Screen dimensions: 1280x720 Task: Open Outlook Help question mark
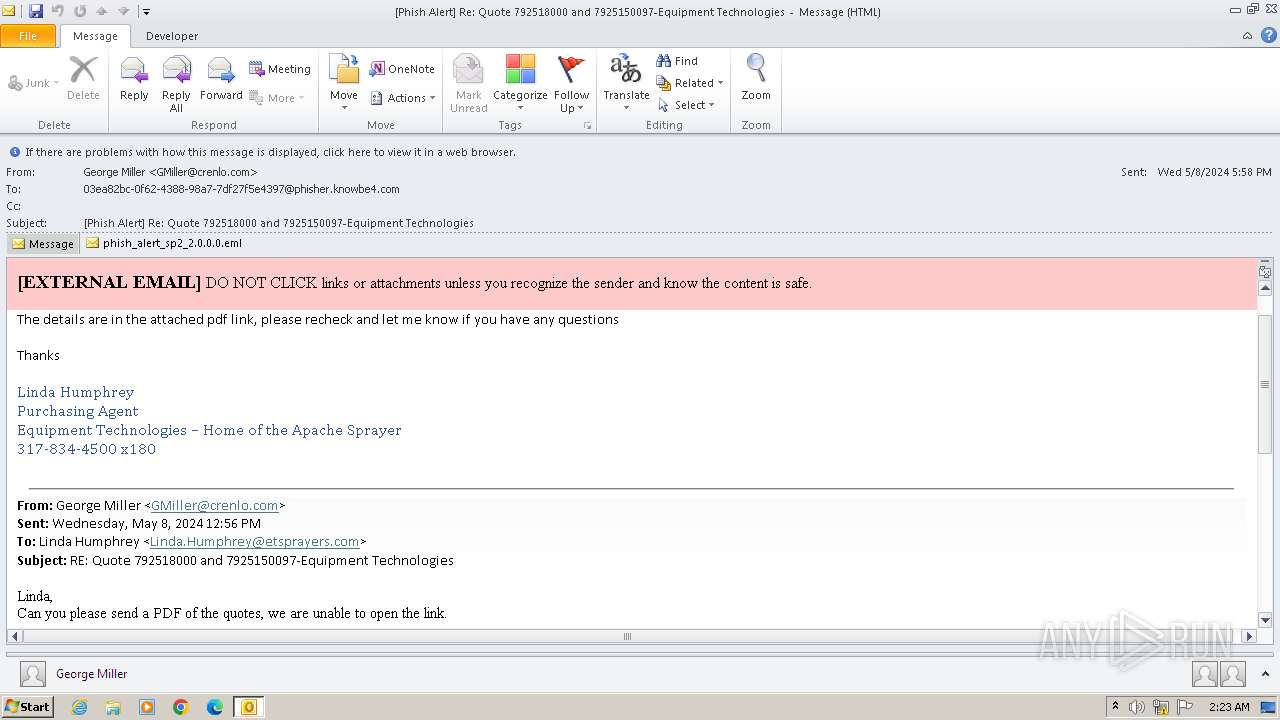(x=1267, y=36)
